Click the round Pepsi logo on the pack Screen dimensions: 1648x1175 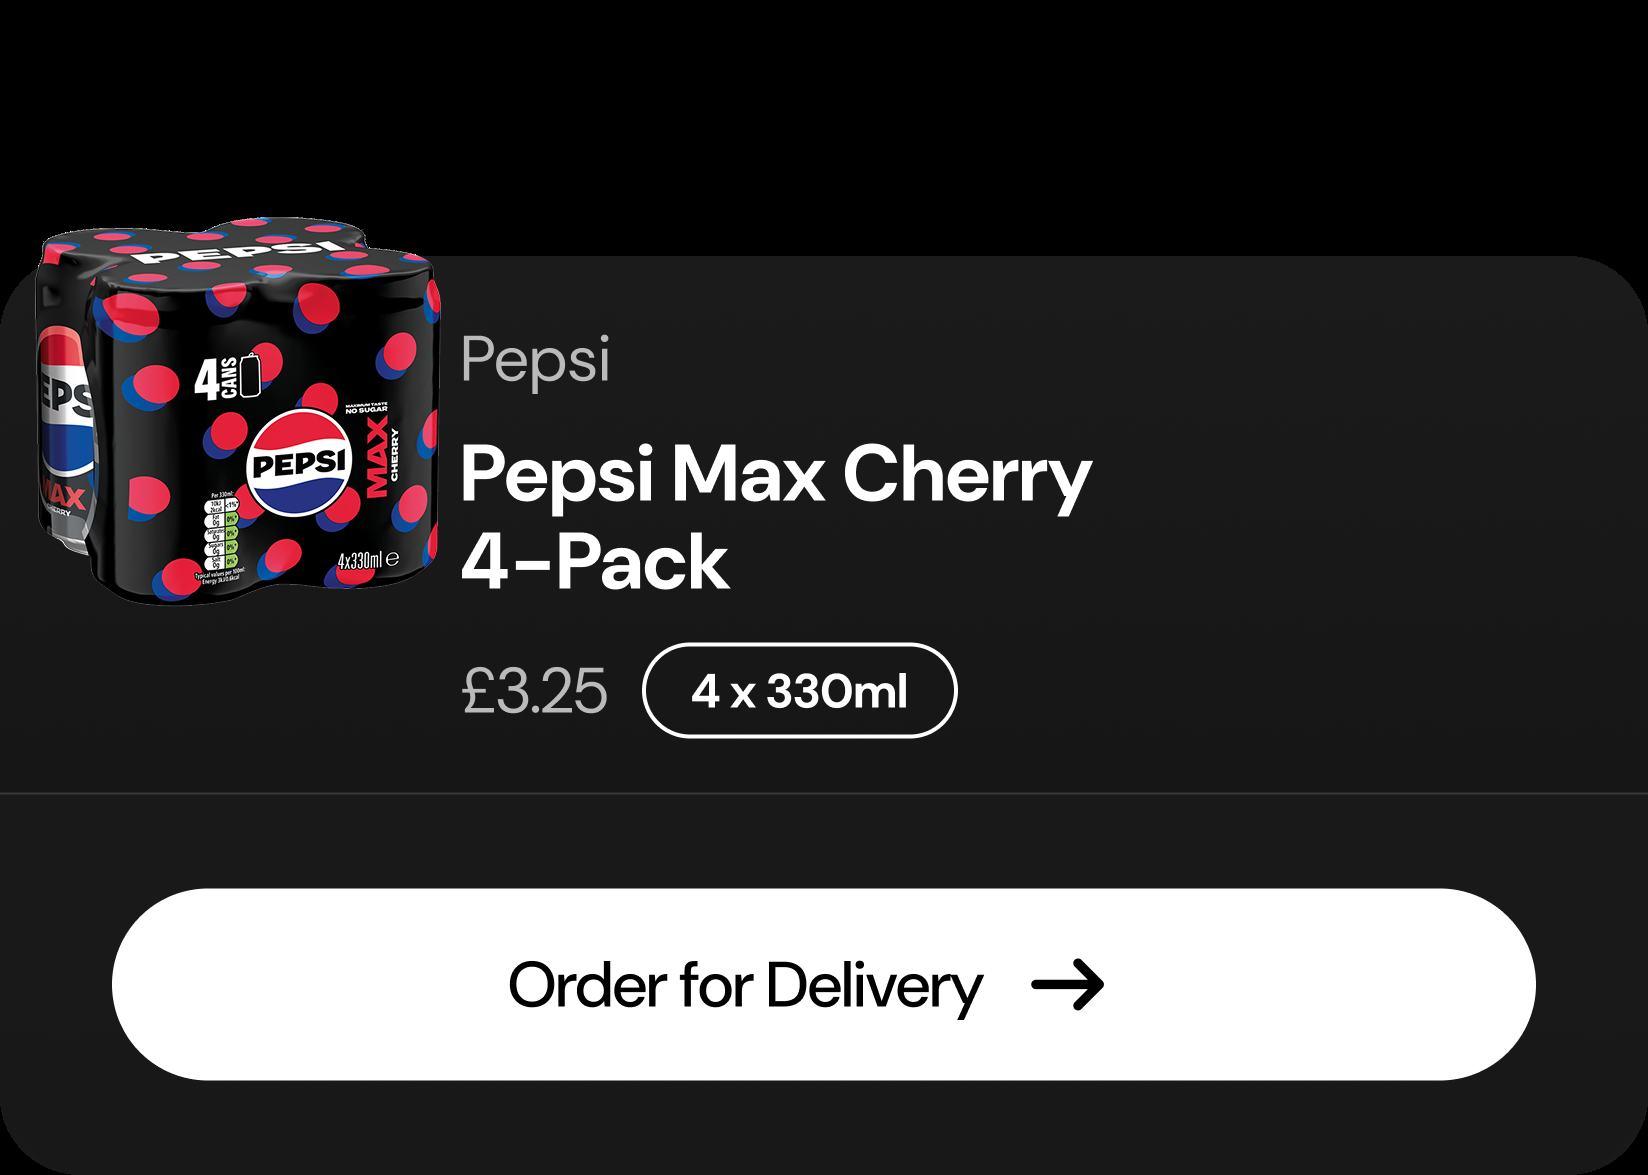tap(298, 466)
